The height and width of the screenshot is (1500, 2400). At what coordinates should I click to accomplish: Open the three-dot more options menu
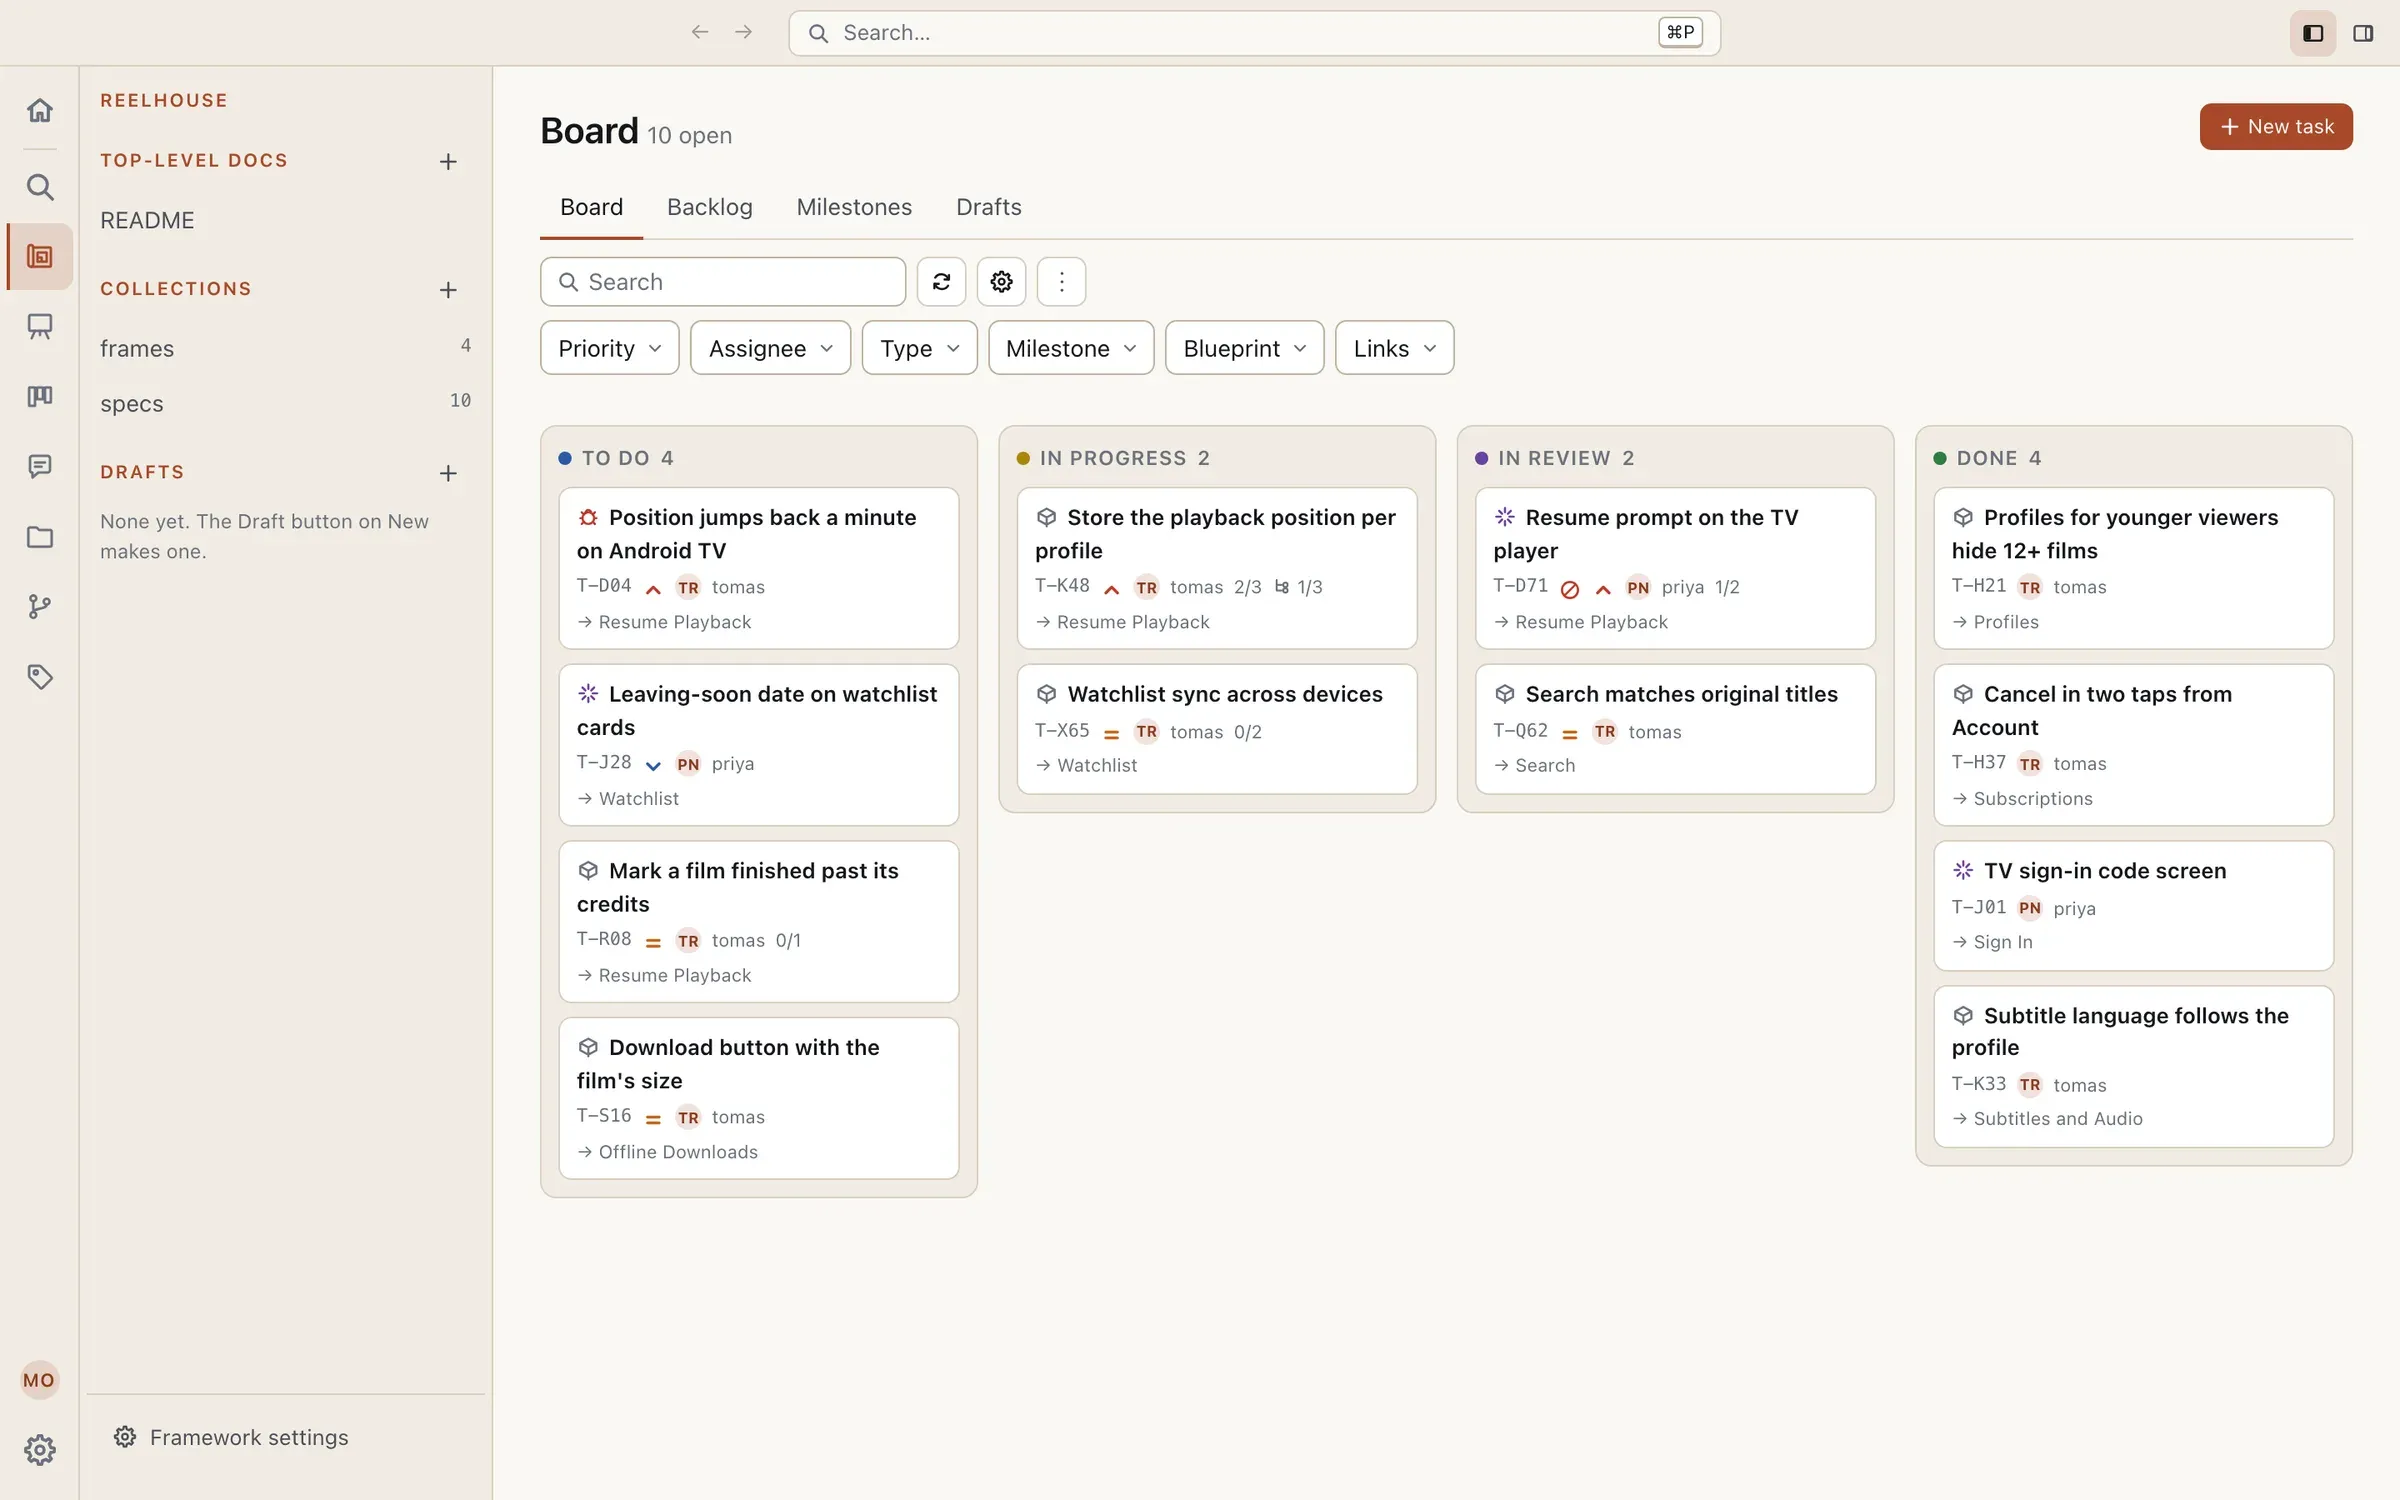point(1061,282)
